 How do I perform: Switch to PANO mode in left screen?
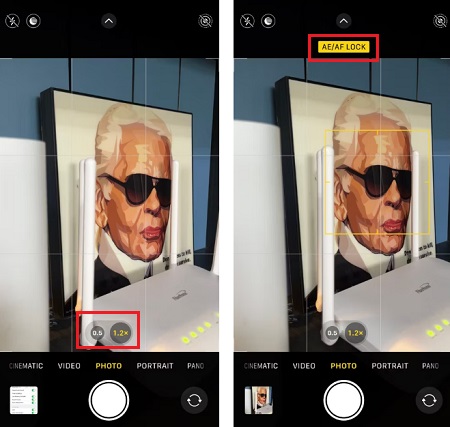(x=196, y=366)
